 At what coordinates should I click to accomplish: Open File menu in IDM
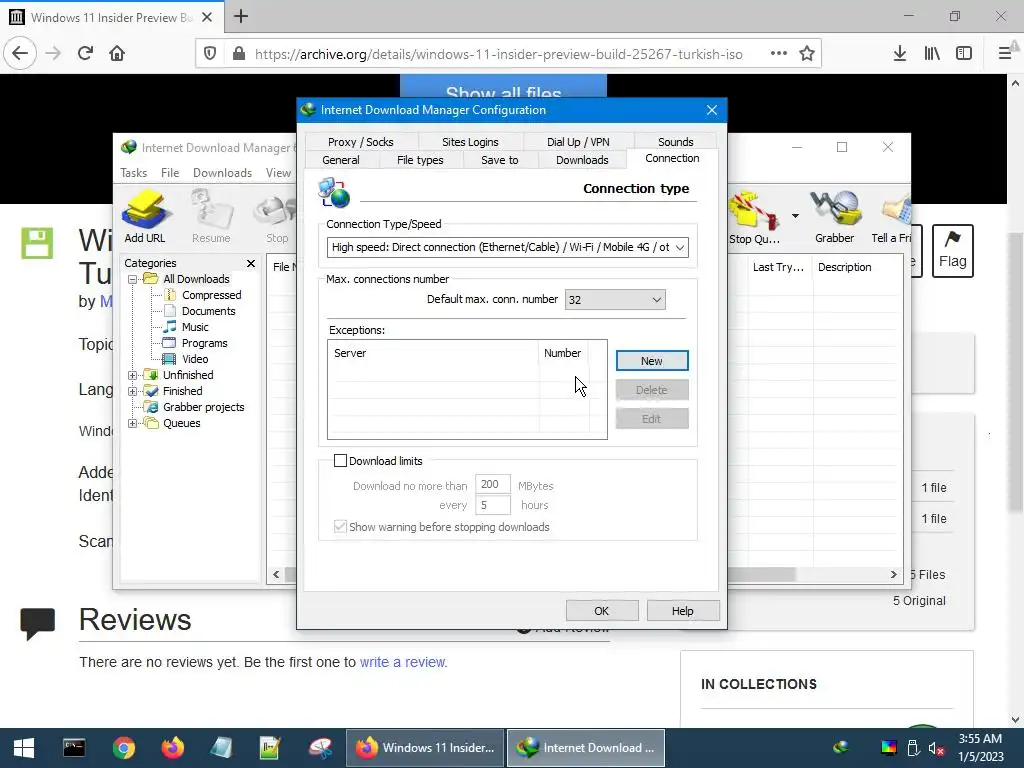[x=170, y=173]
